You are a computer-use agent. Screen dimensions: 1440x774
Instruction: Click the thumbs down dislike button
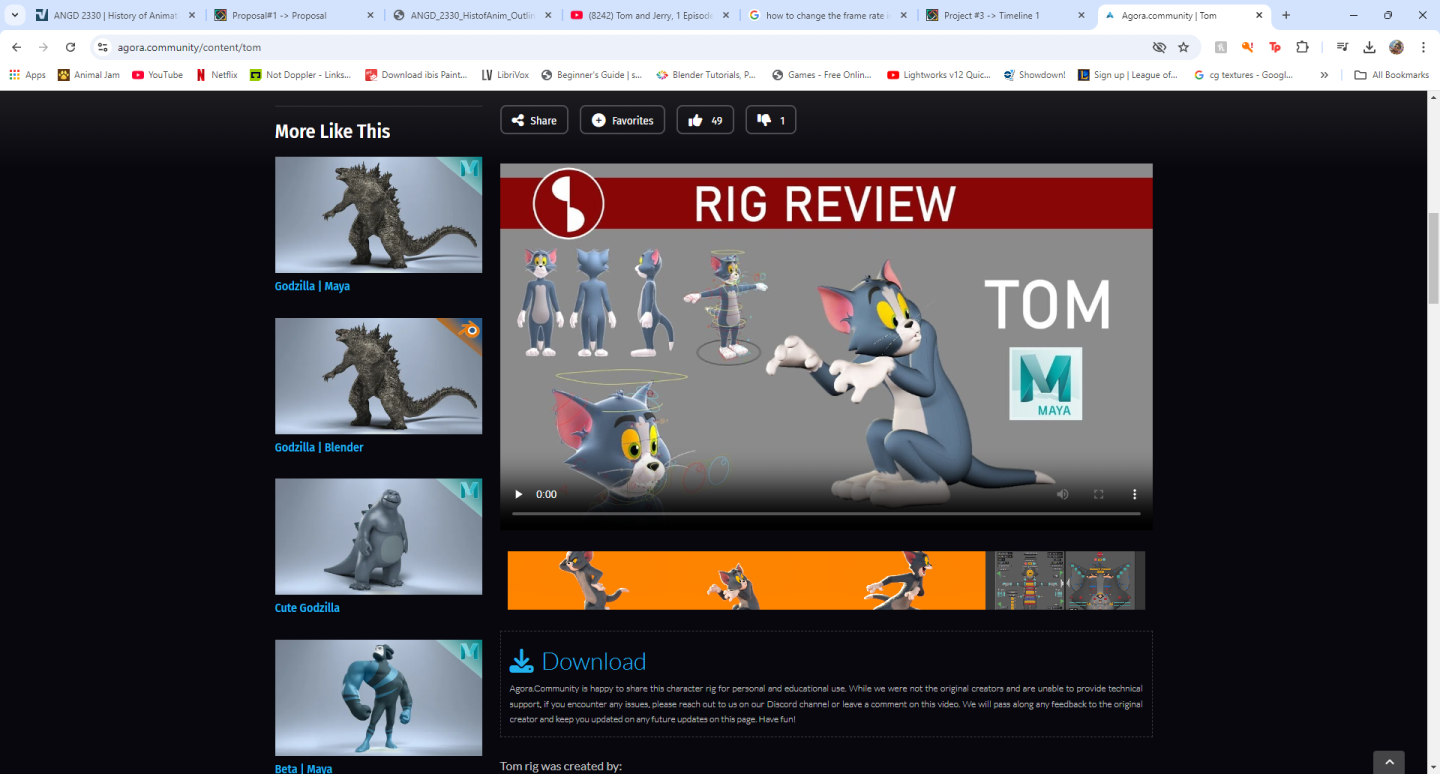[x=771, y=120]
